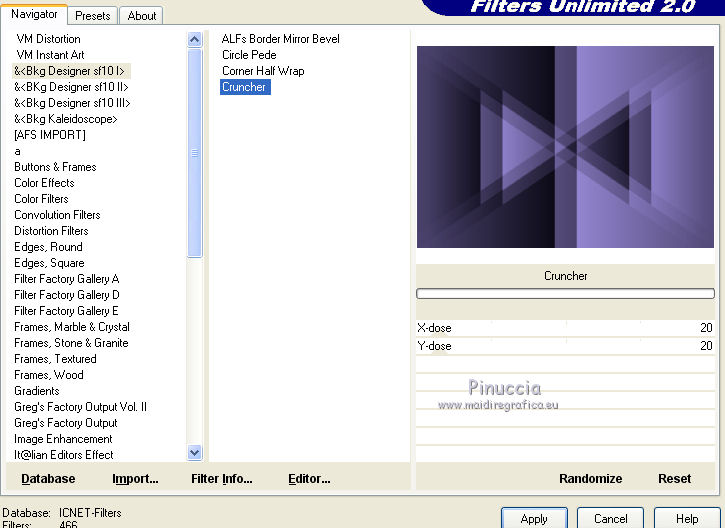Select Greg's Factory Output Vol. II

pyautogui.click(x=80, y=407)
